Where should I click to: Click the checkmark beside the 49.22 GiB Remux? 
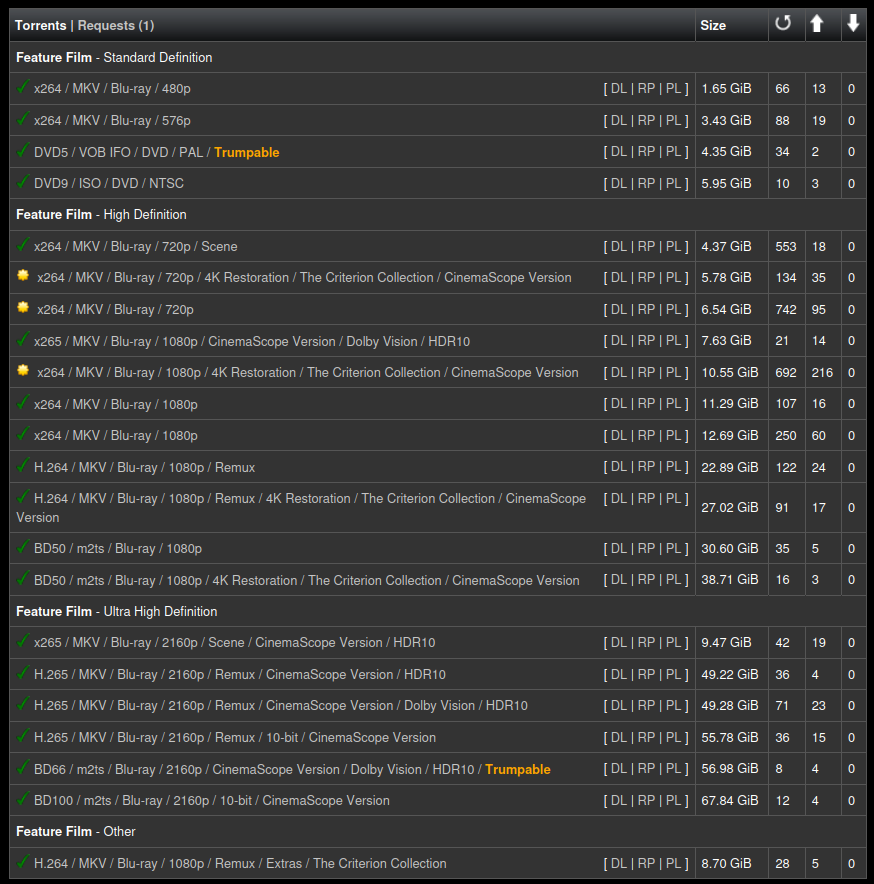pyautogui.click(x=23, y=673)
